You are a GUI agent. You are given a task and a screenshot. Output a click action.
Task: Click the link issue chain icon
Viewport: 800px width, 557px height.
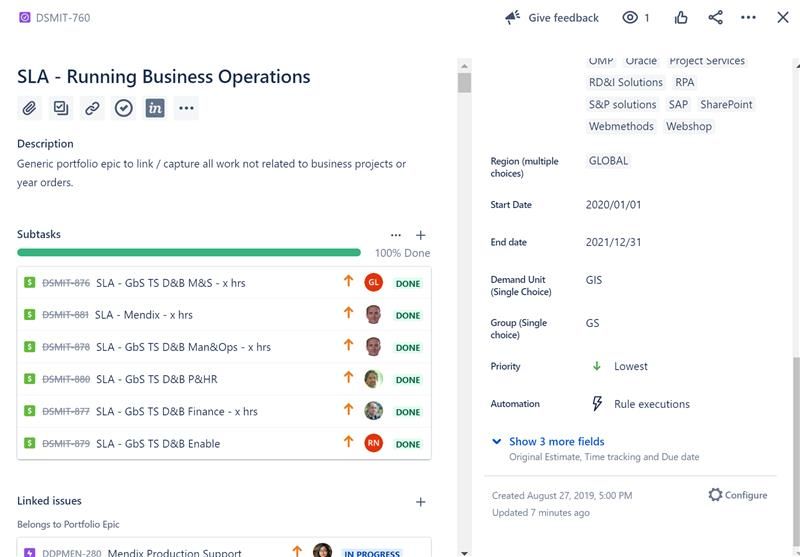[x=92, y=108]
